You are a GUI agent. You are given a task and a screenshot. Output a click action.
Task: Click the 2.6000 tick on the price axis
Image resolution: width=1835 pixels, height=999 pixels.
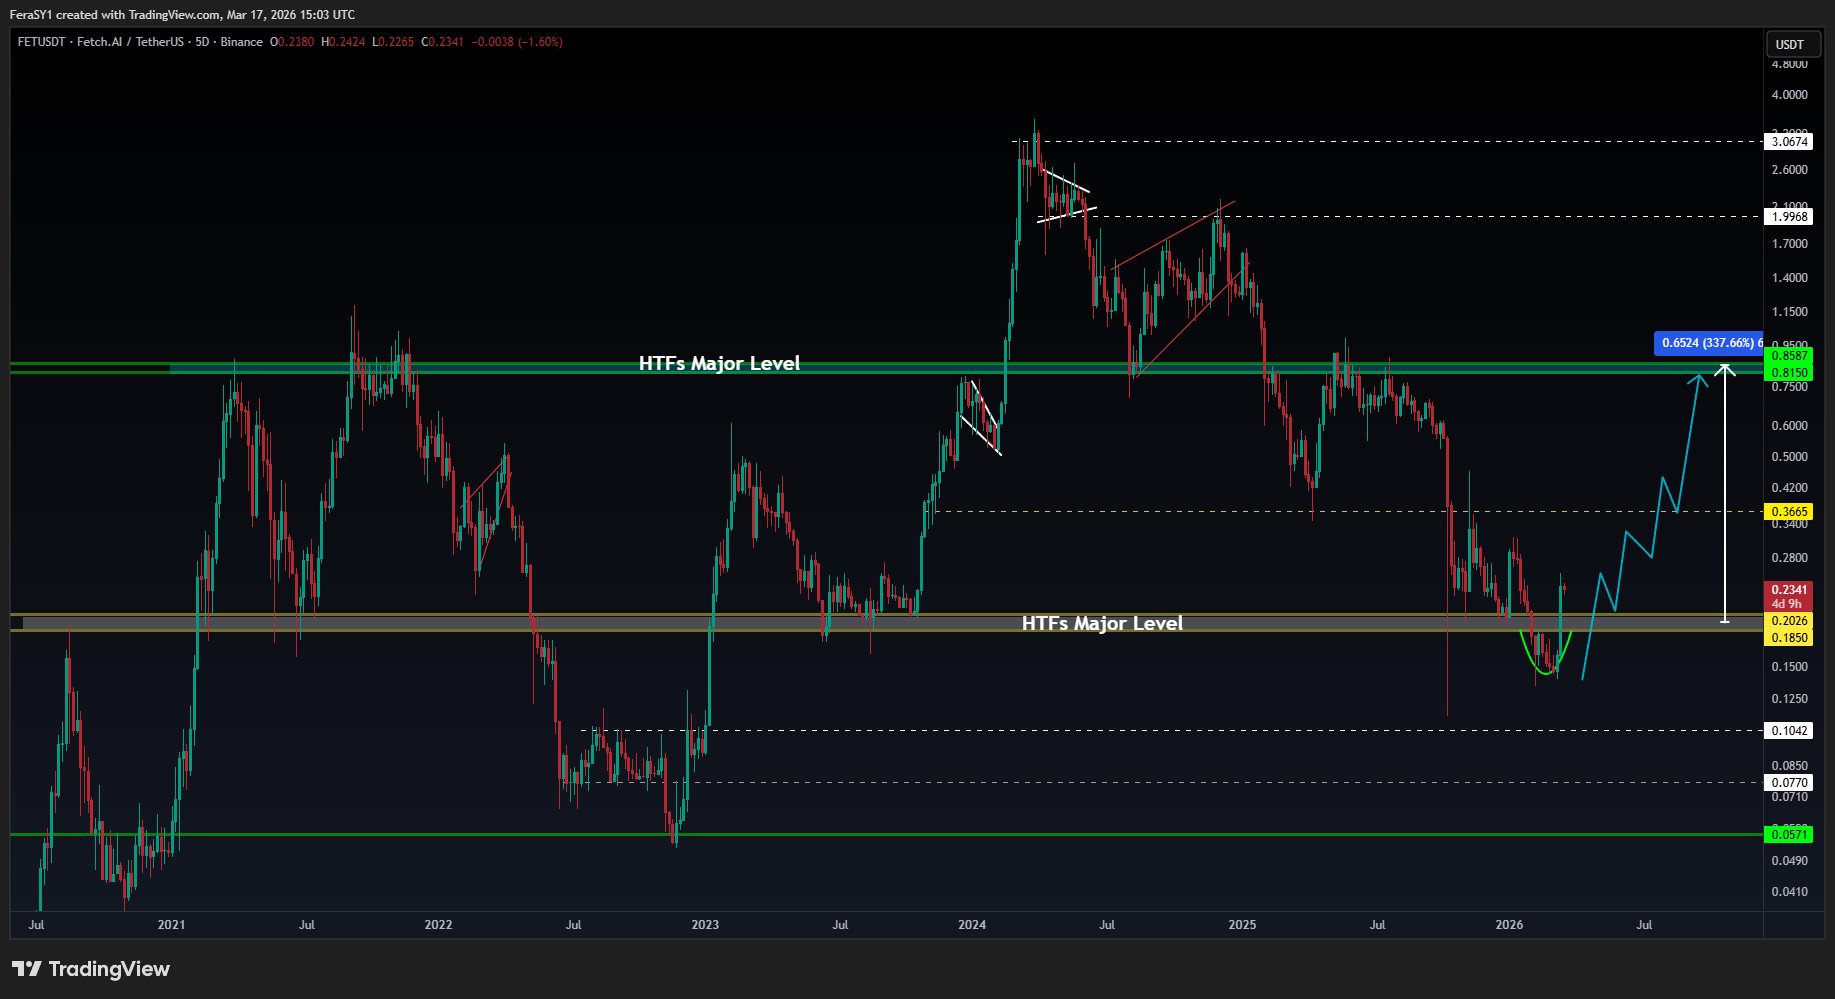[x=1790, y=170]
